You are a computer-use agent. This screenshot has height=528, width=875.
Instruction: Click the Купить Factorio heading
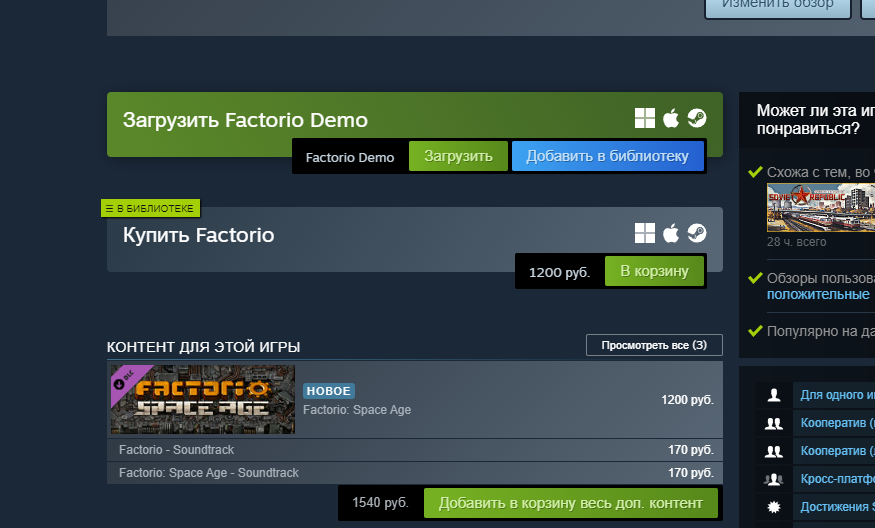[x=198, y=235]
